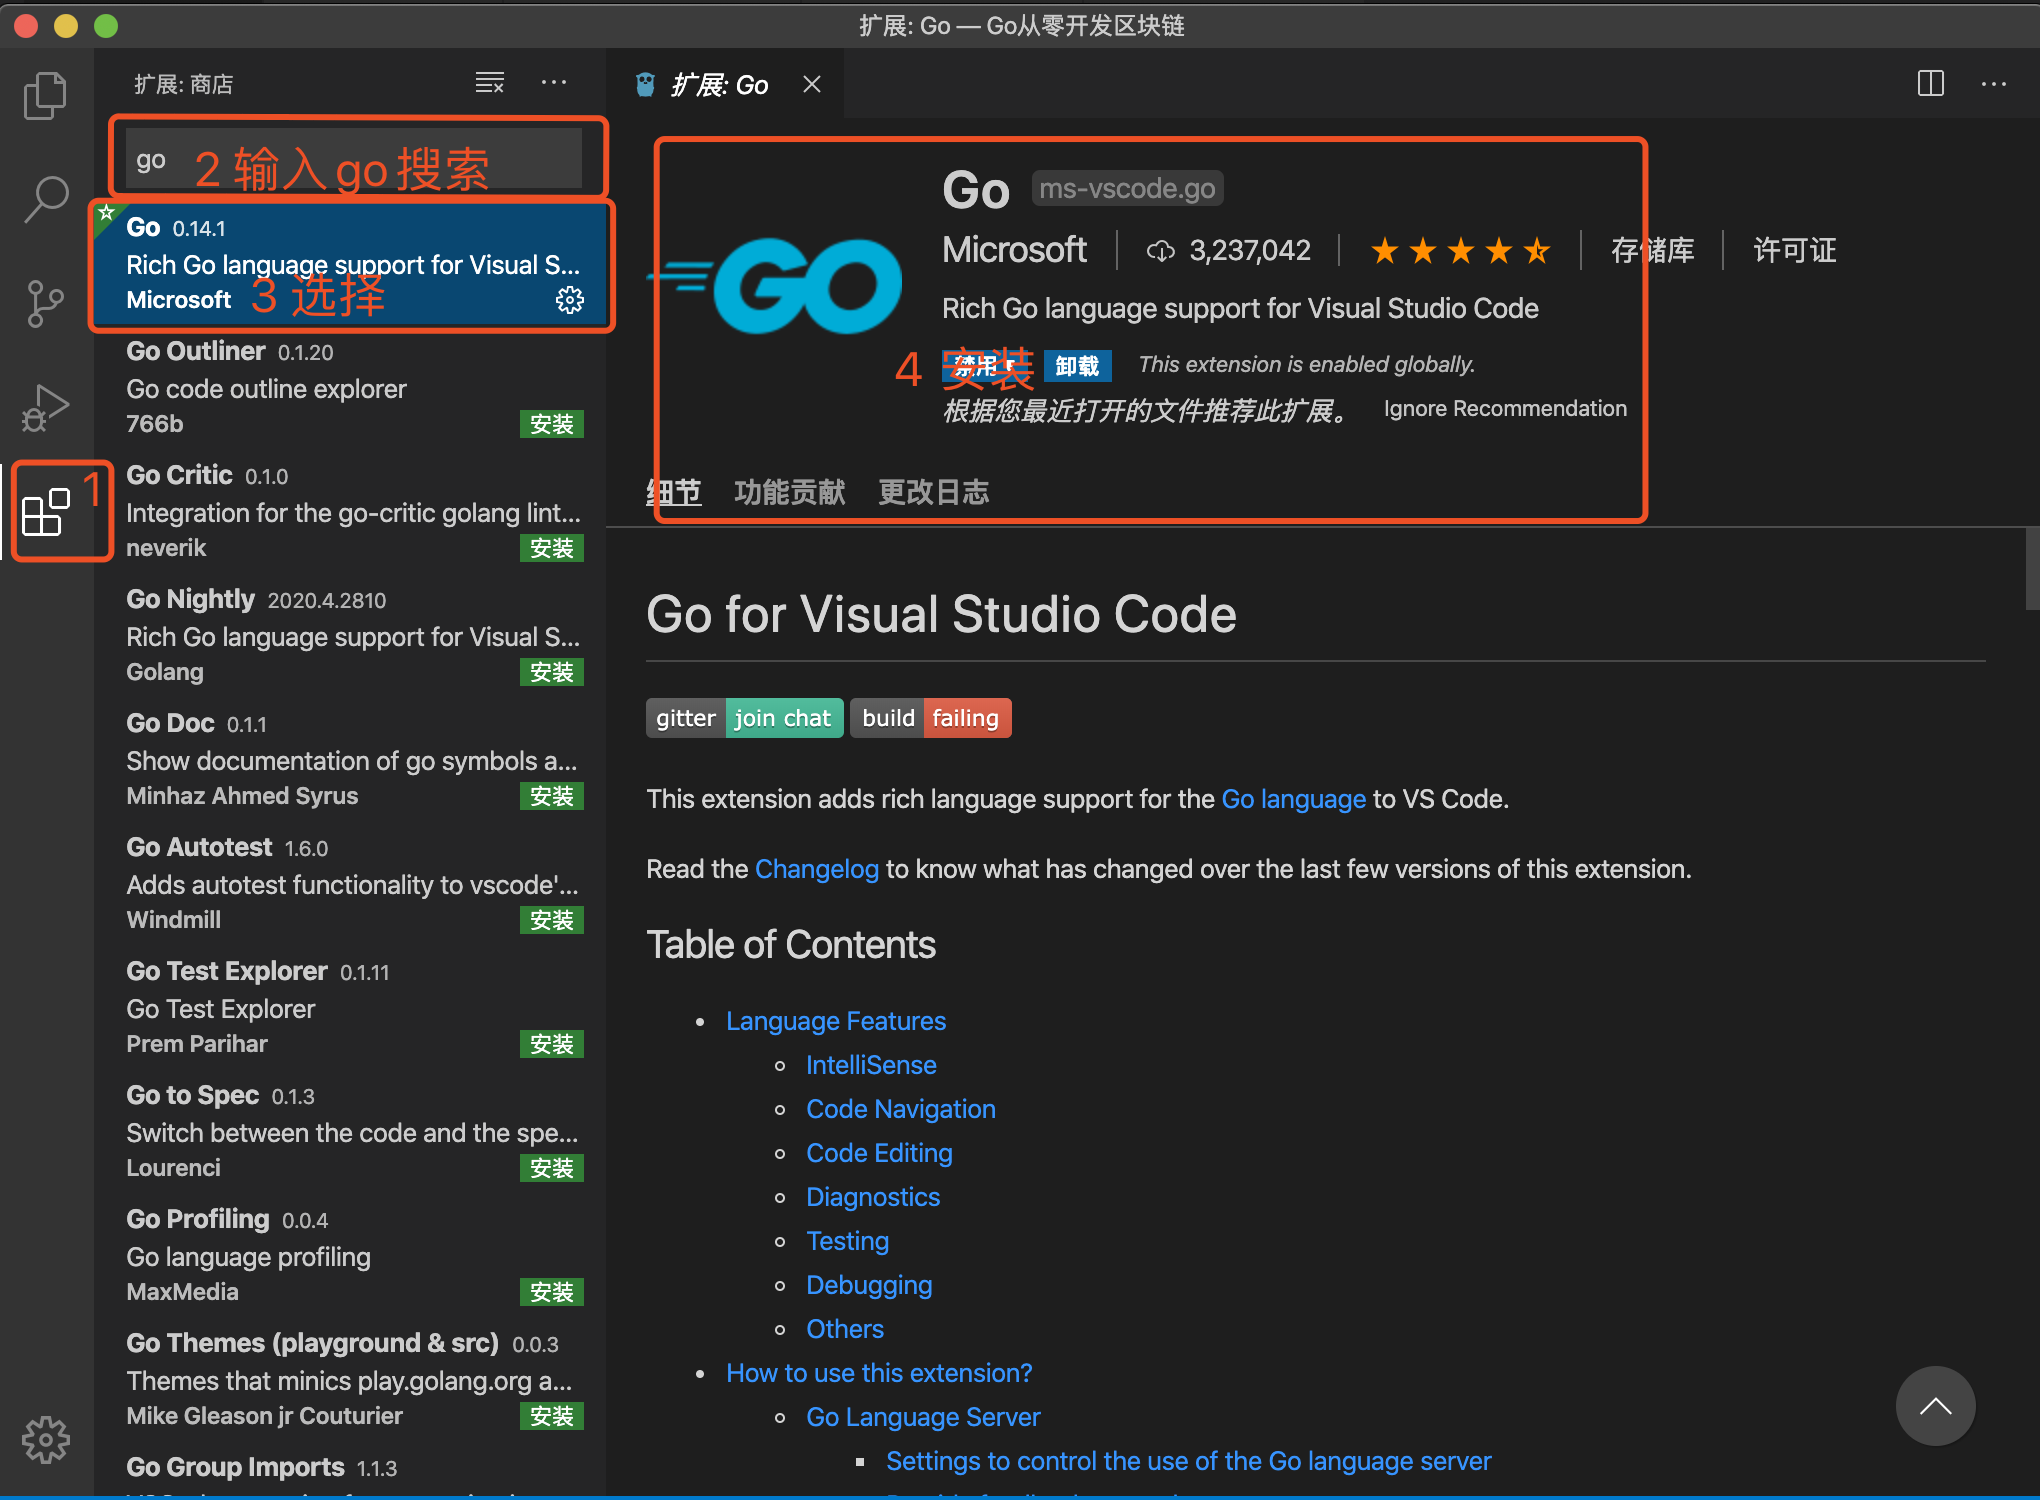2040x1500 pixels.
Task: Install the Go Nightly extension
Action: pyautogui.click(x=552, y=672)
